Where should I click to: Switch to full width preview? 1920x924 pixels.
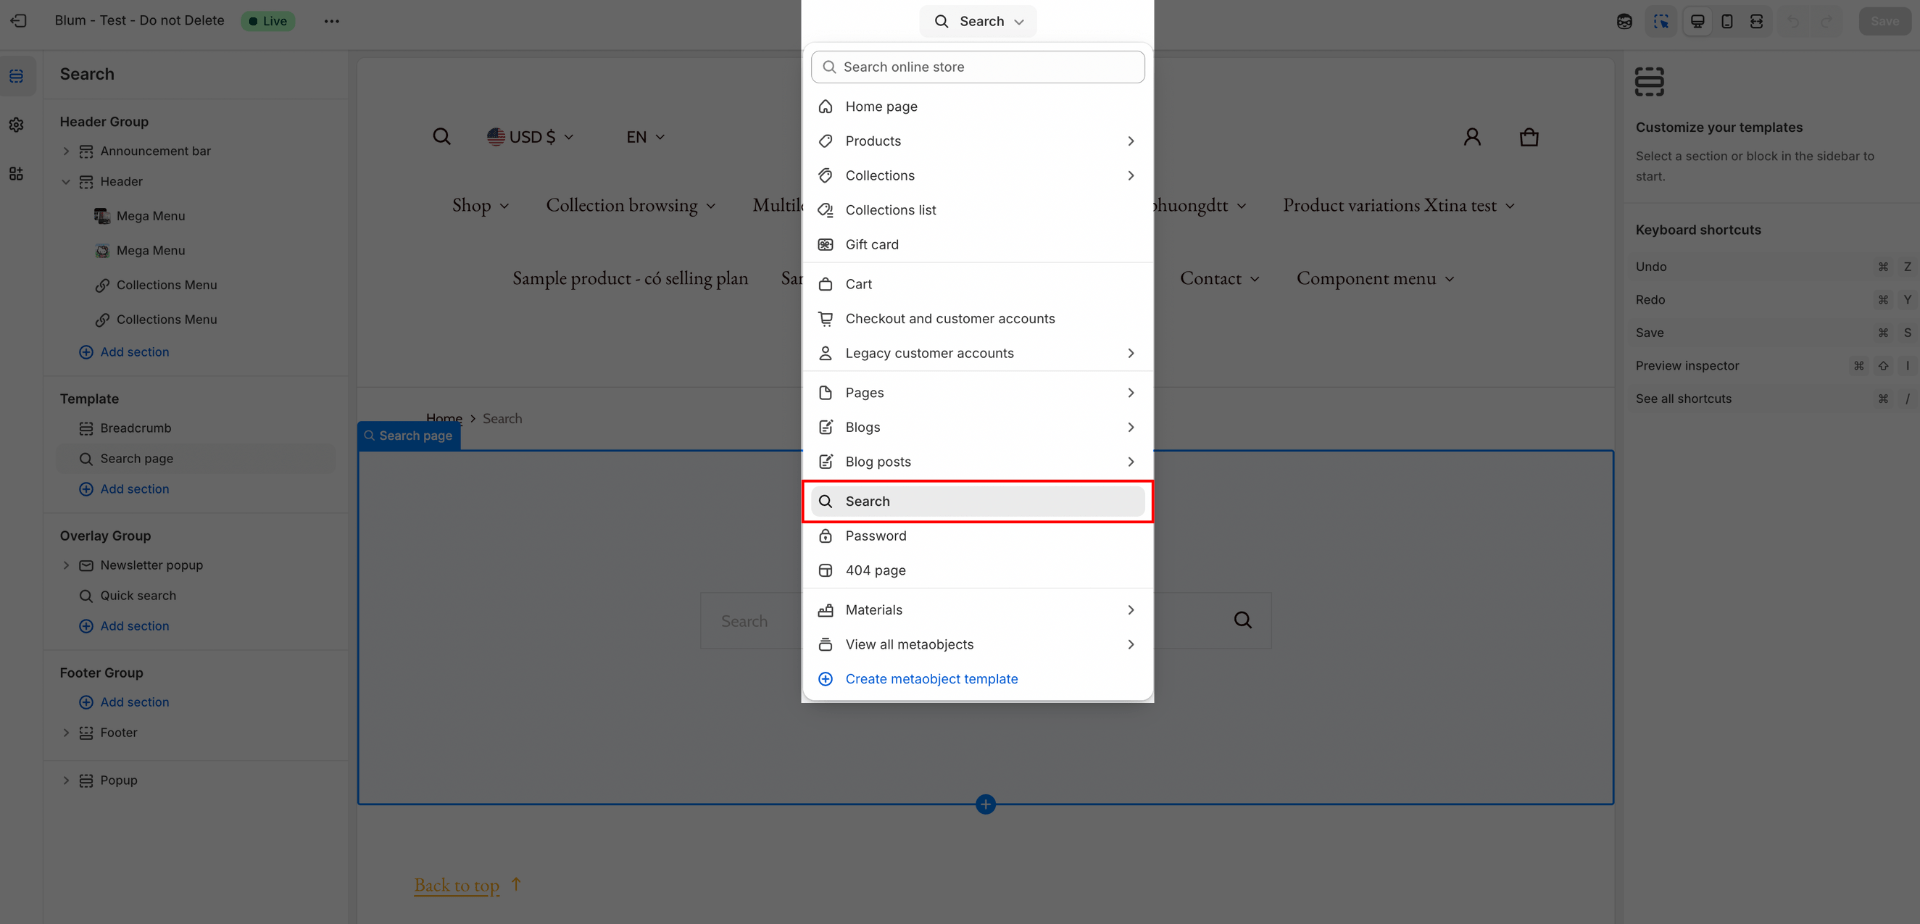pos(1757,21)
